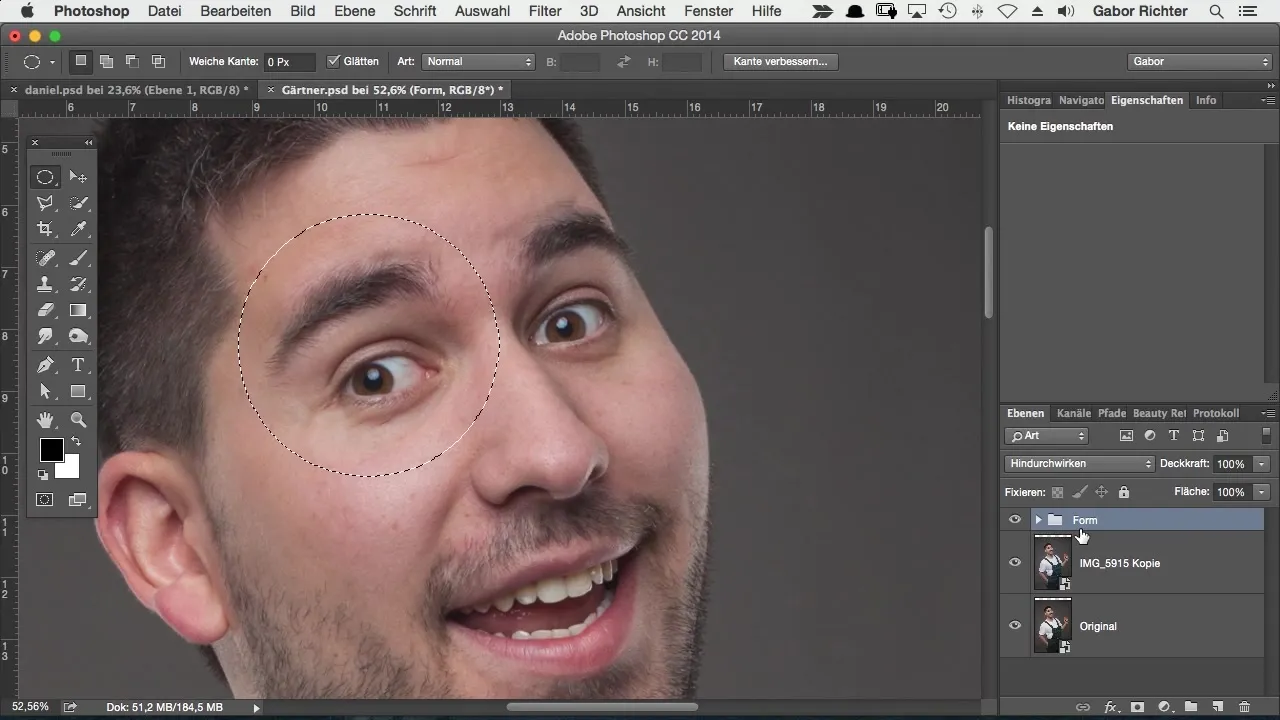Toggle lock transparent pixels

[1057, 492]
